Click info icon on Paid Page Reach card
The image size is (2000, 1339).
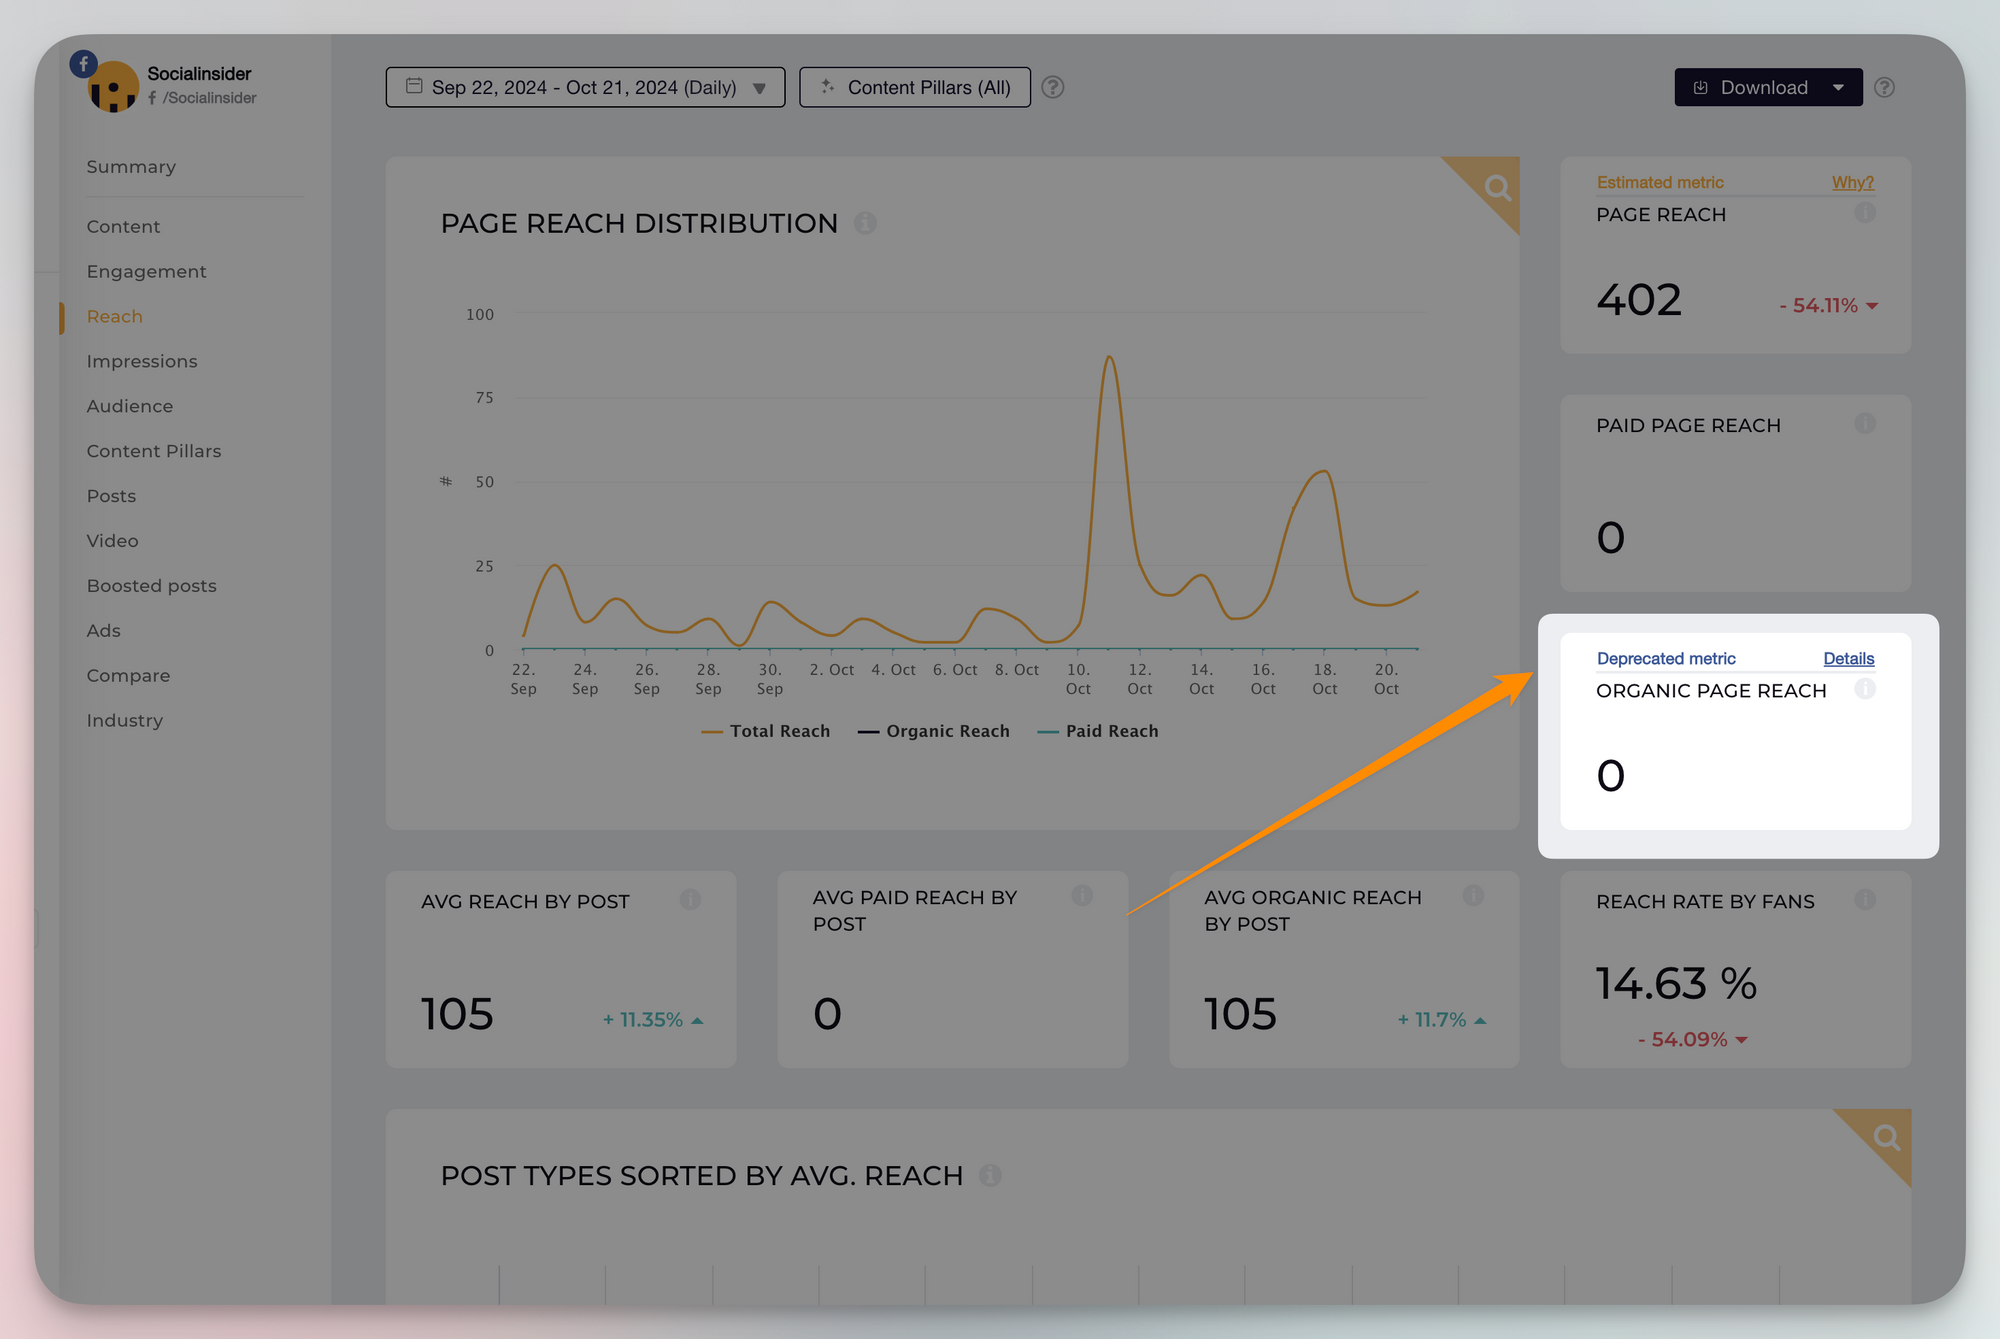pyautogui.click(x=1865, y=424)
